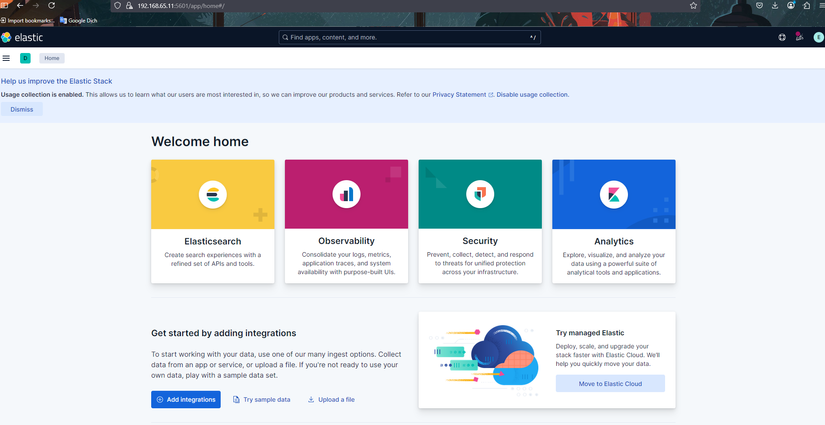
Task: Reload the page in browser
Action: coord(52,5)
